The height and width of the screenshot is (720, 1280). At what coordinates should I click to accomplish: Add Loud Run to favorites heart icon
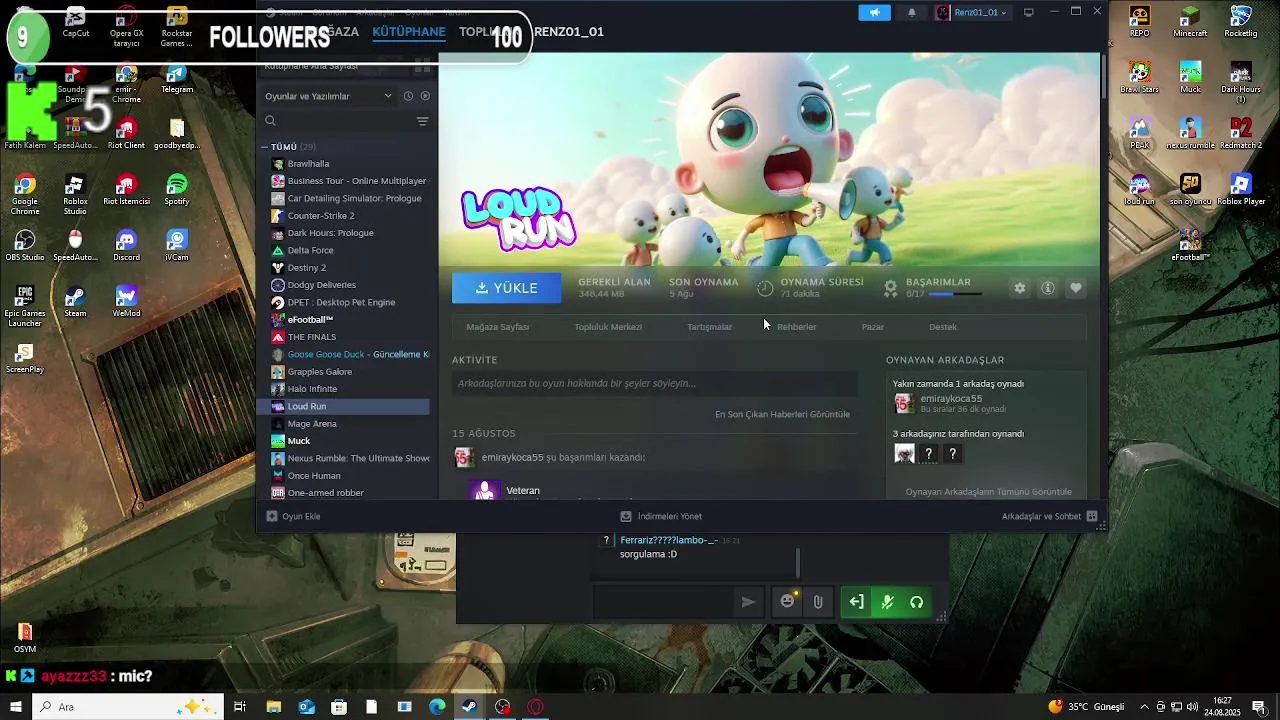pyautogui.click(x=1076, y=288)
